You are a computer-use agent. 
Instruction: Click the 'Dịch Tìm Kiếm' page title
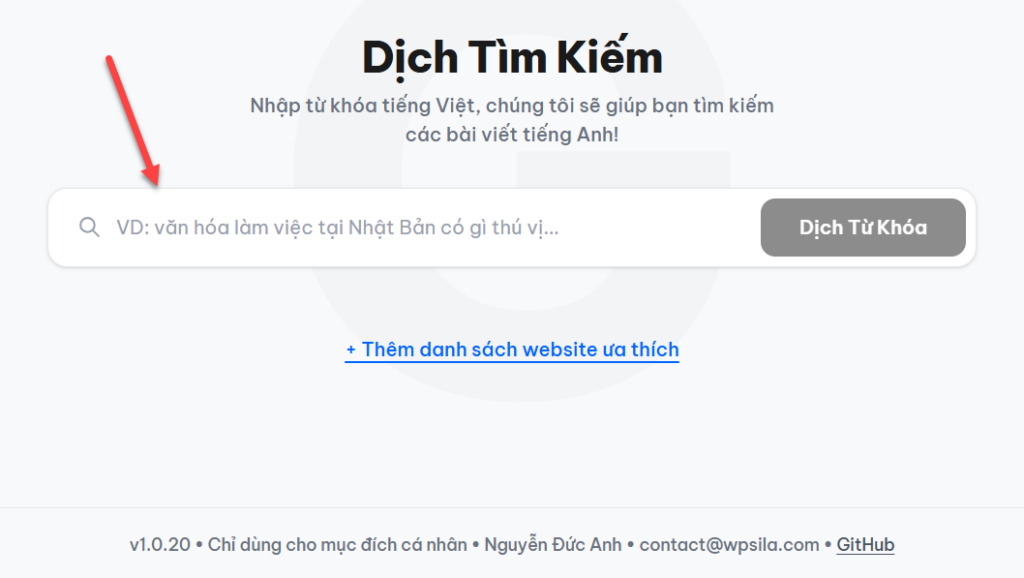coord(512,56)
